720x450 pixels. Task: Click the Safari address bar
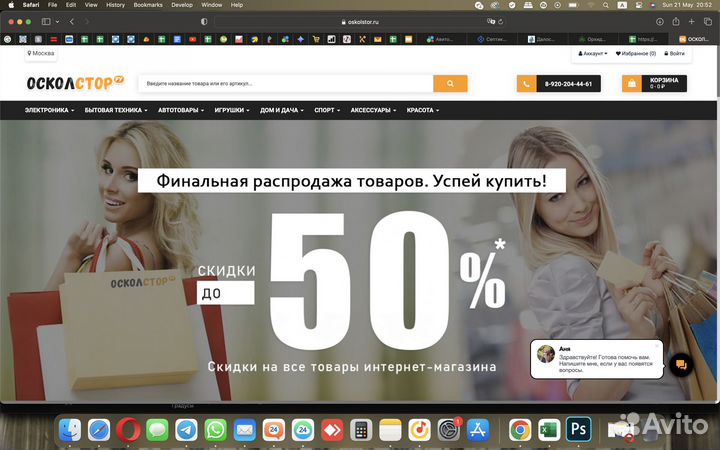[x=360, y=22]
